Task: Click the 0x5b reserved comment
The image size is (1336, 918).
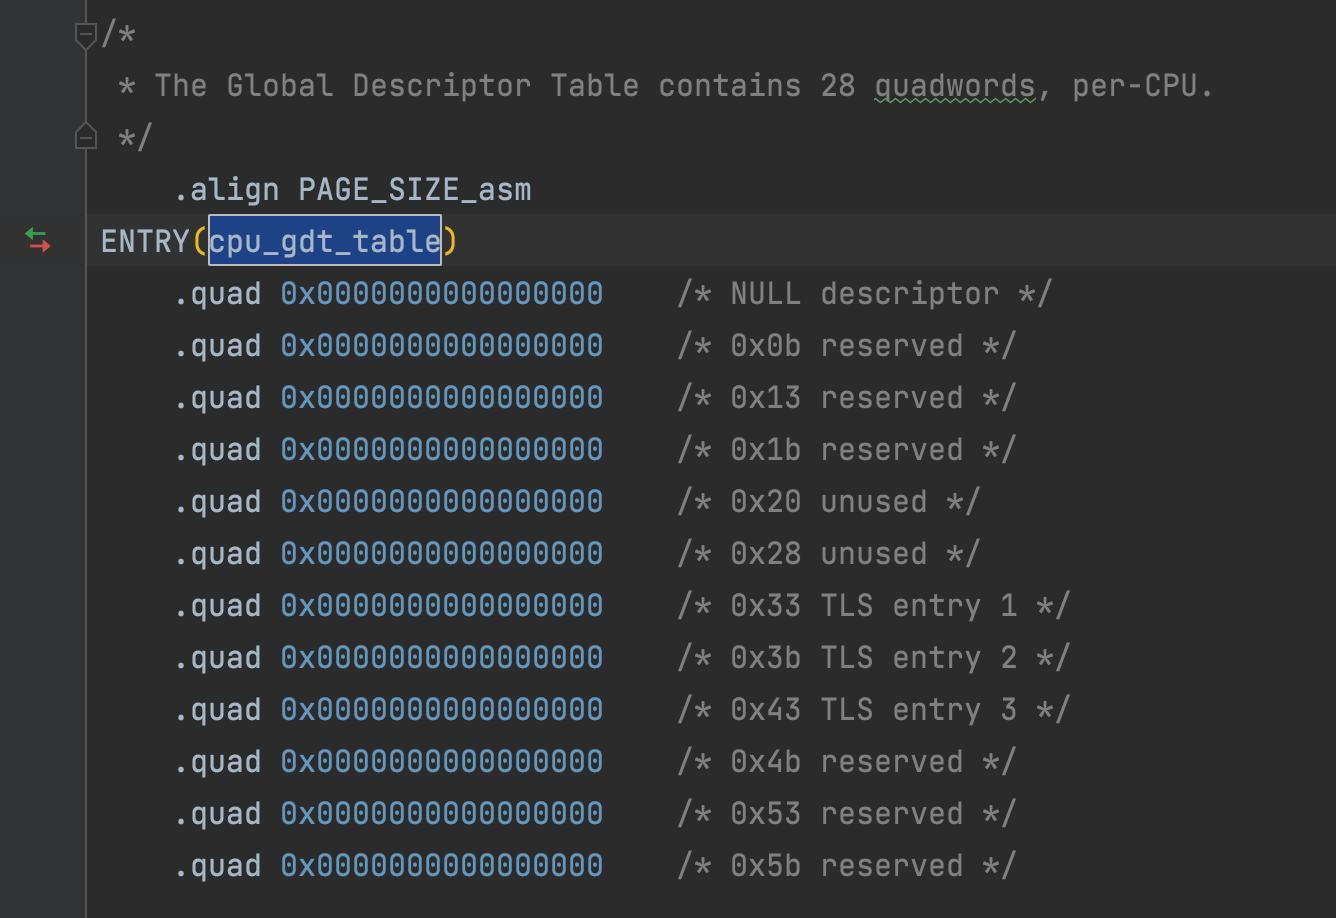Action: tap(846, 866)
